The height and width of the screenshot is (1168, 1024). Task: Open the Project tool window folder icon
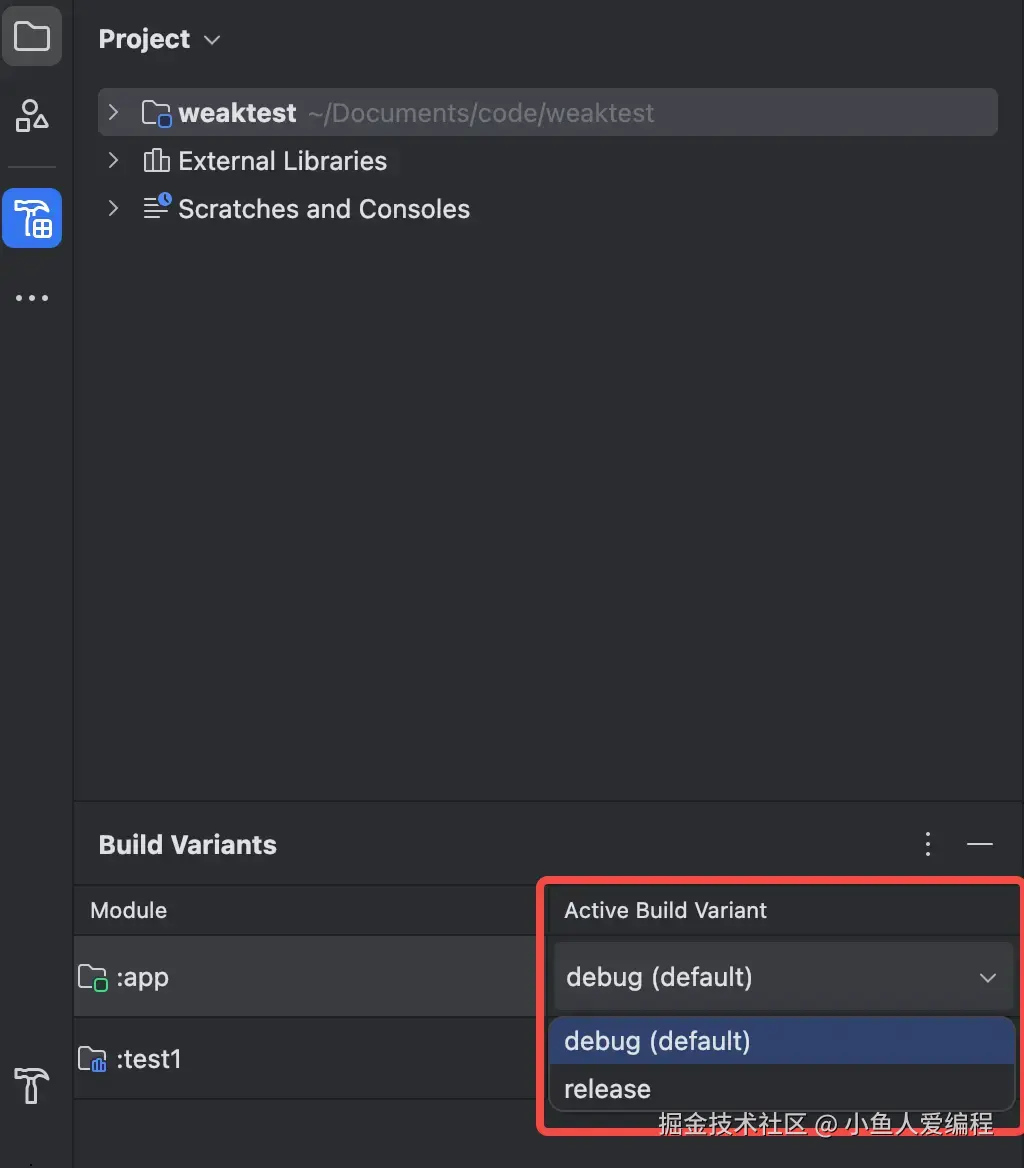pyautogui.click(x=32, y=38)
